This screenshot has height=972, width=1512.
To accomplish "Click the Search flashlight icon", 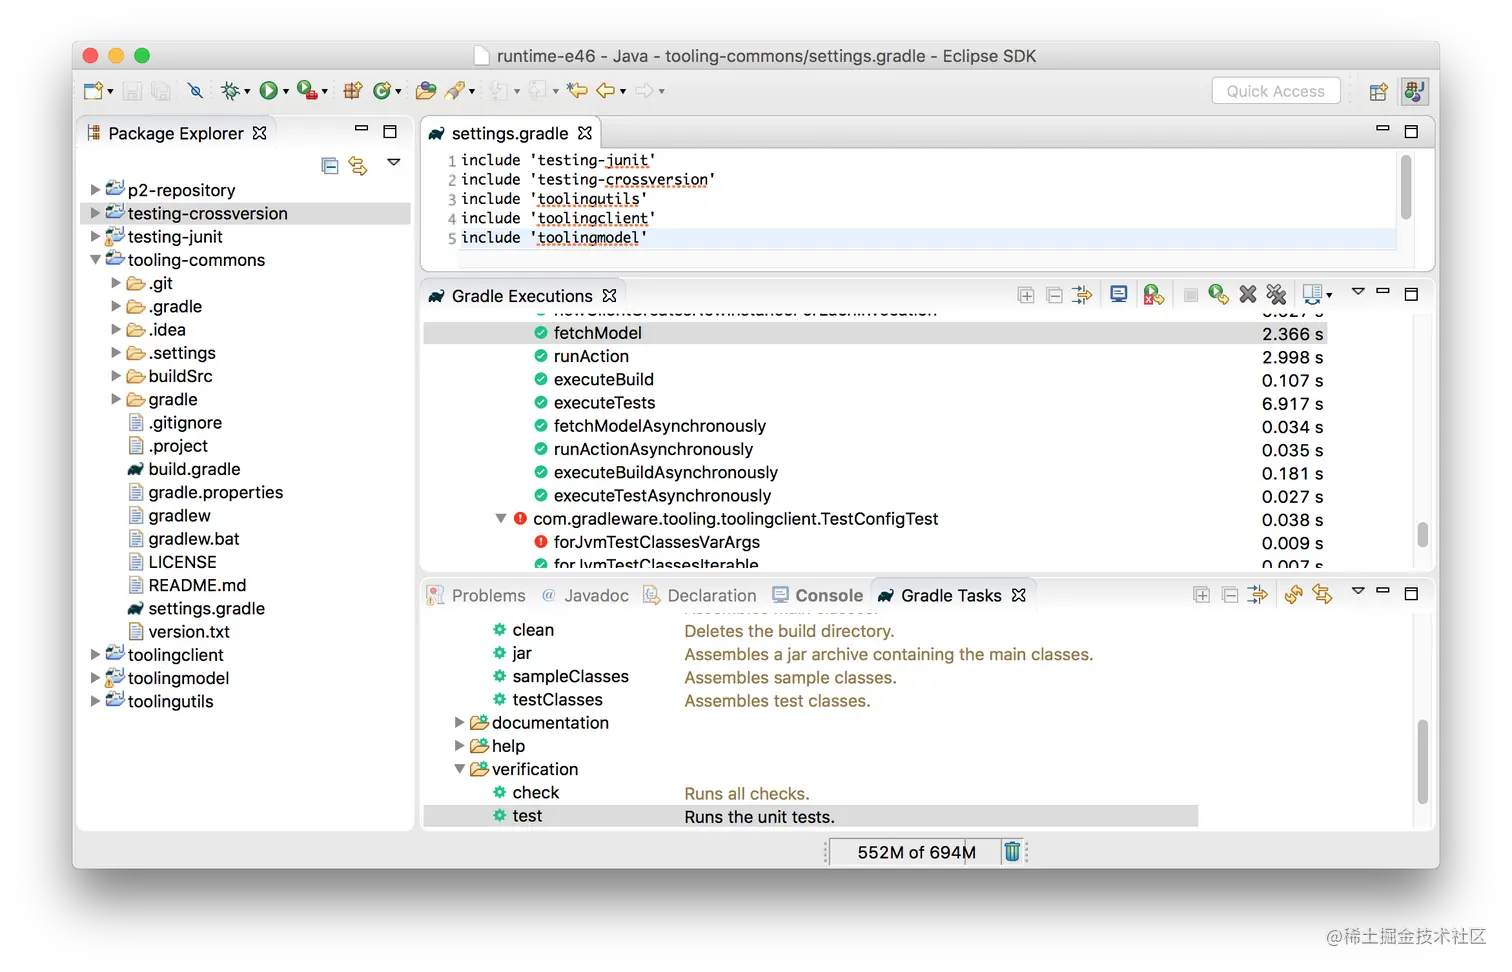I will coord(455,91).
